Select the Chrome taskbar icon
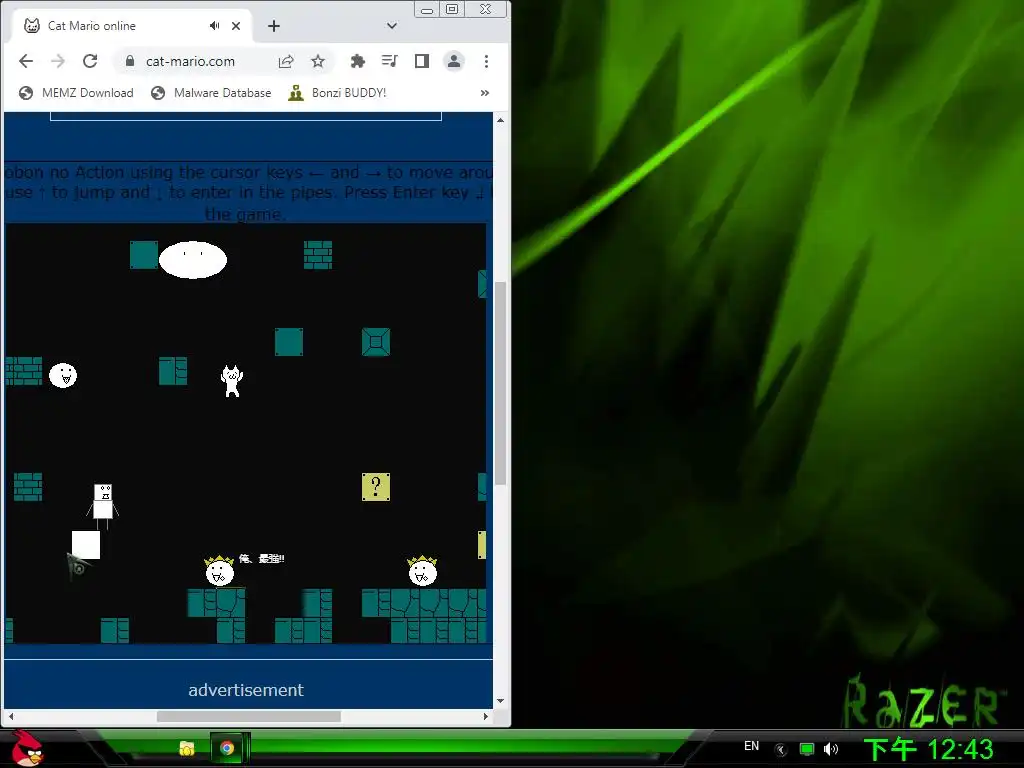Image resolution: width=1024 pixels, height=768 pixels. point(227,748)
